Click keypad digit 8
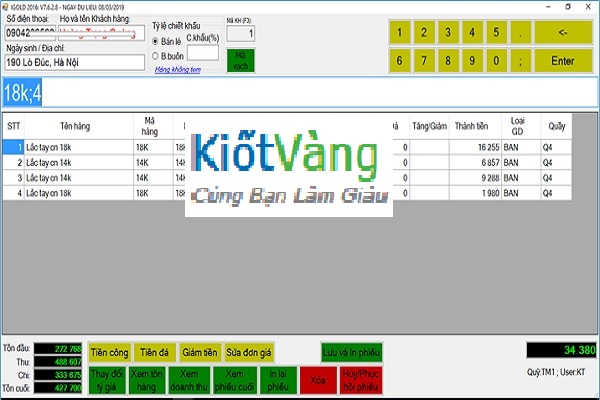Screen dimensions: 600x400 tap(448, 60)
